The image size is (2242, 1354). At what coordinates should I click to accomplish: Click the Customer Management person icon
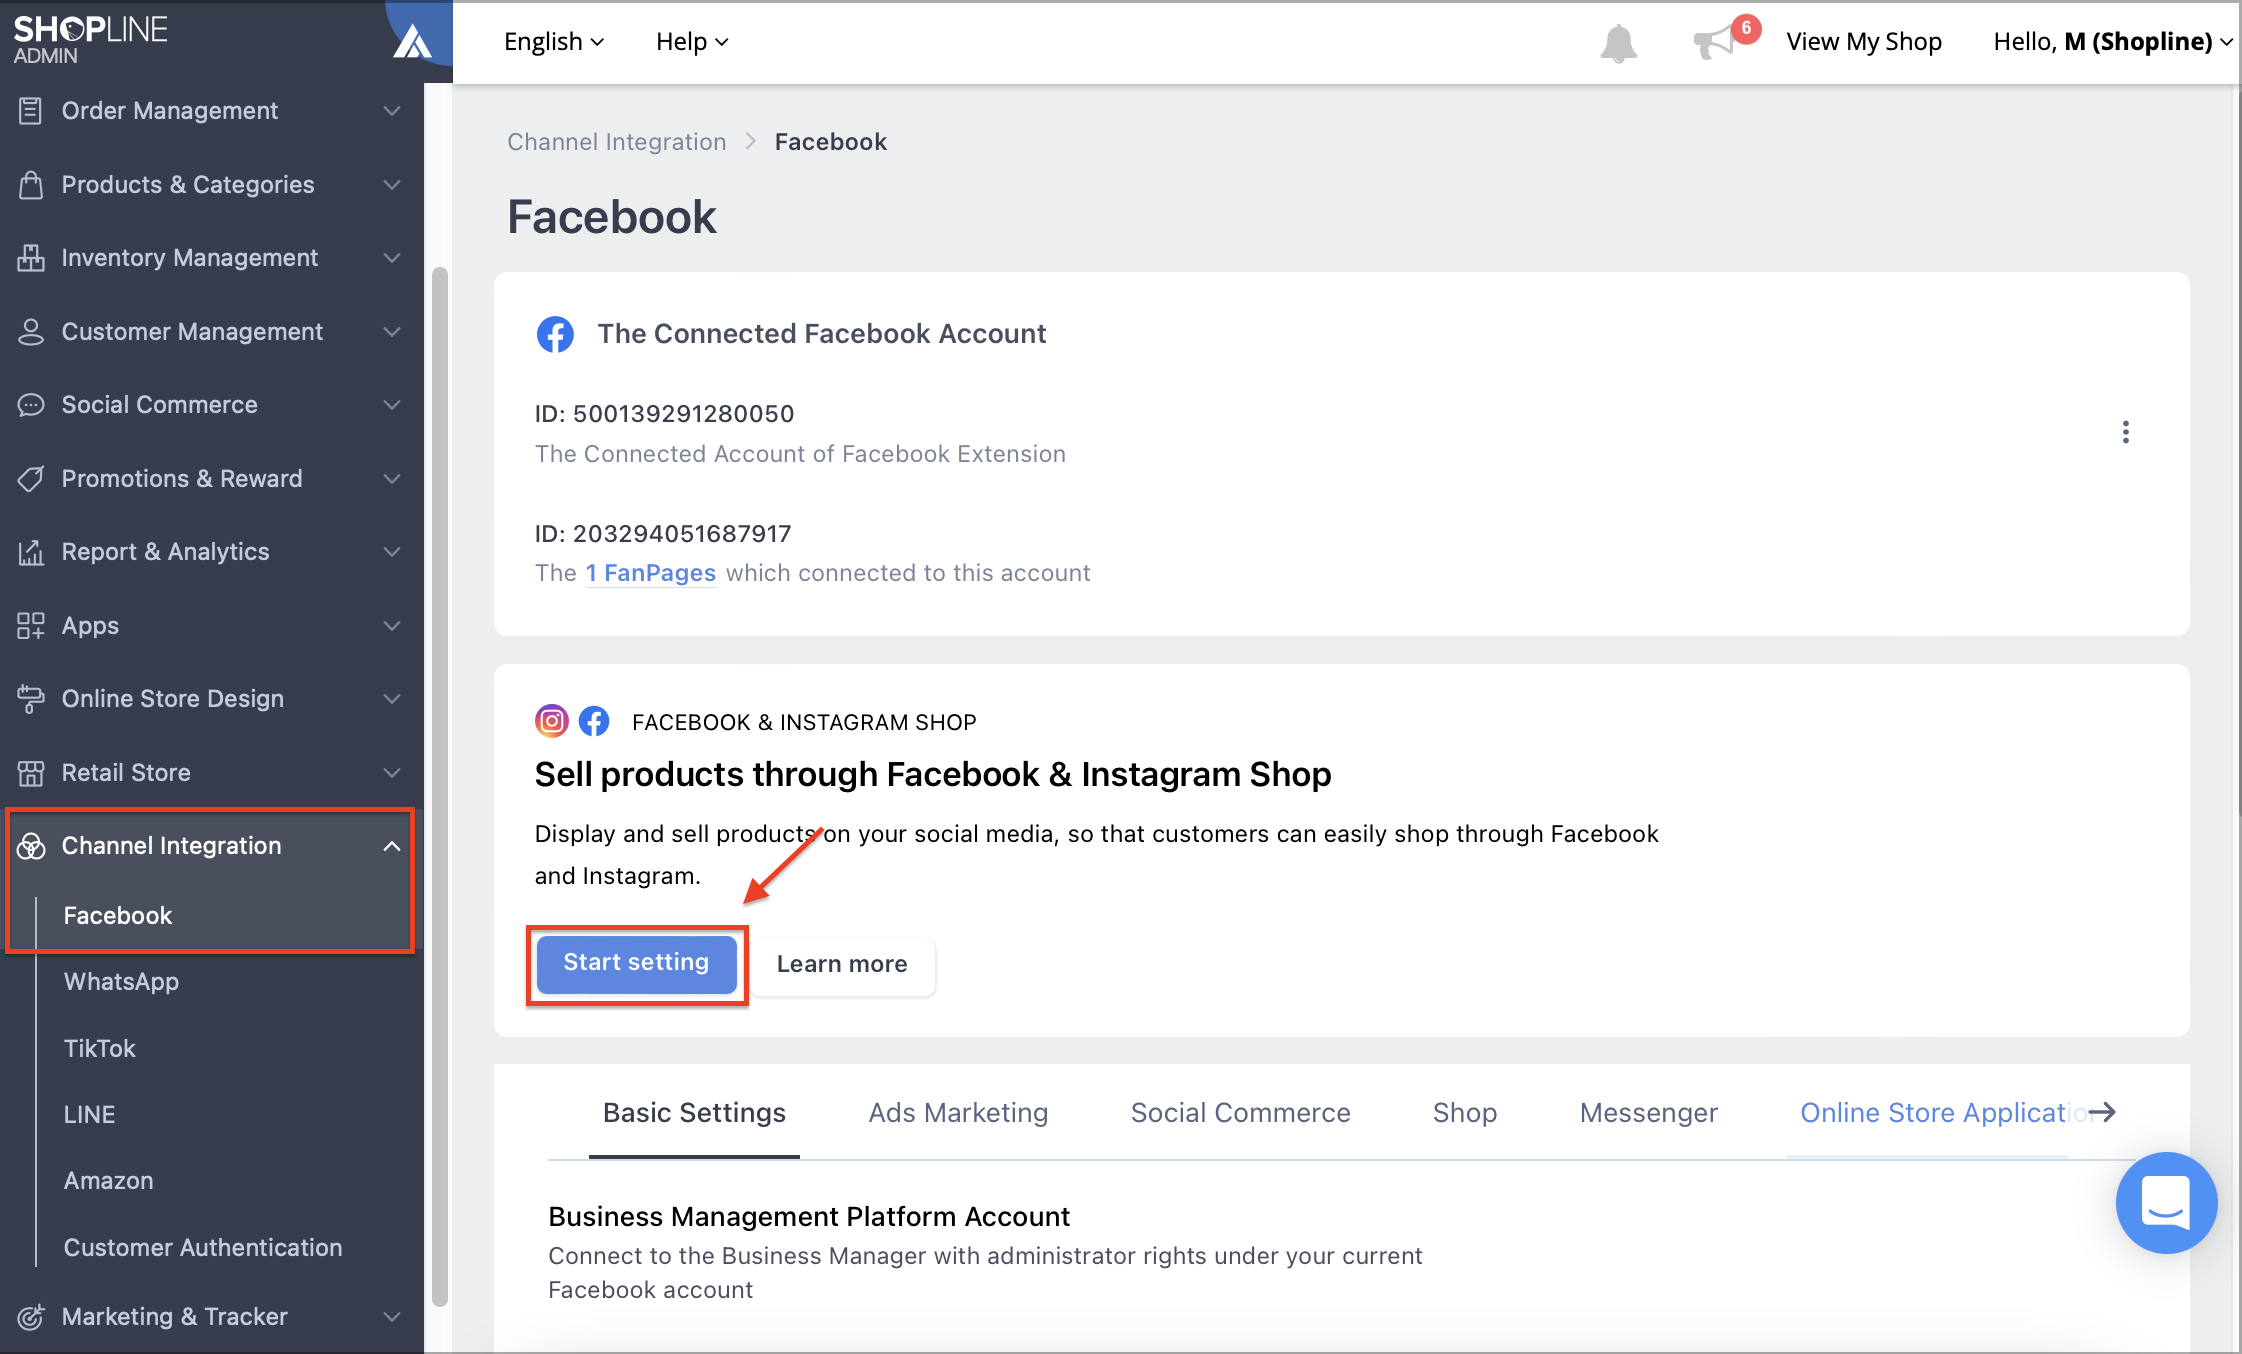tap(31, 332)
